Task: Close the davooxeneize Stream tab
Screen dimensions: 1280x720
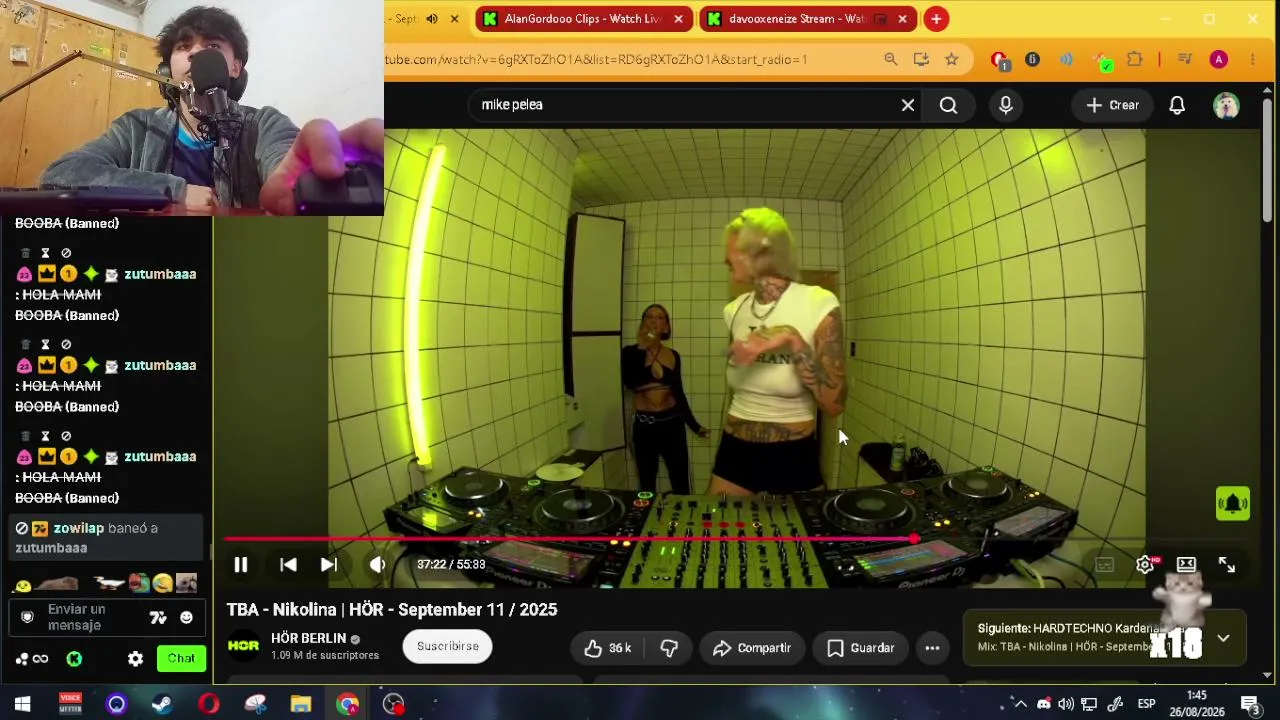Action: [902, 19]
